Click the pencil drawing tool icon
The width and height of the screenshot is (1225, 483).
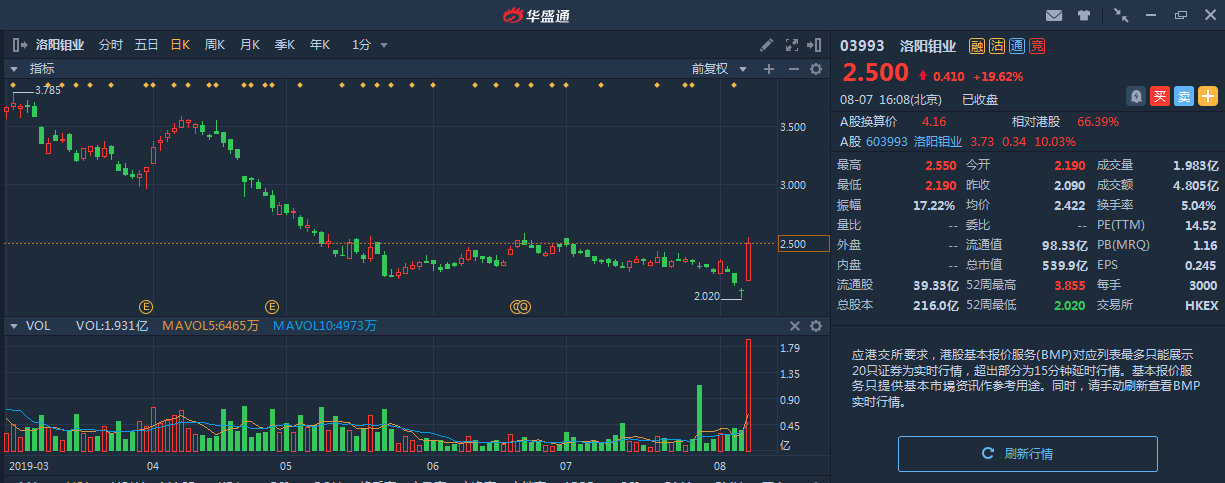(x=766, y=45)
